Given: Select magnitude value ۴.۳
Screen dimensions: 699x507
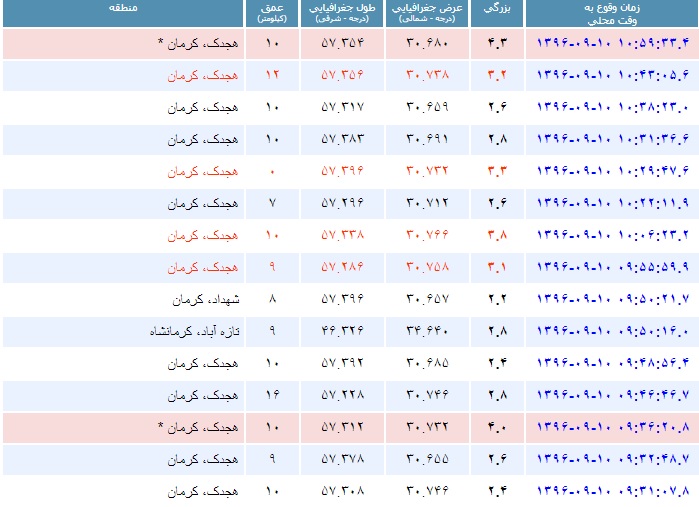Looking at the screenshot, I should tap(497, 43).
